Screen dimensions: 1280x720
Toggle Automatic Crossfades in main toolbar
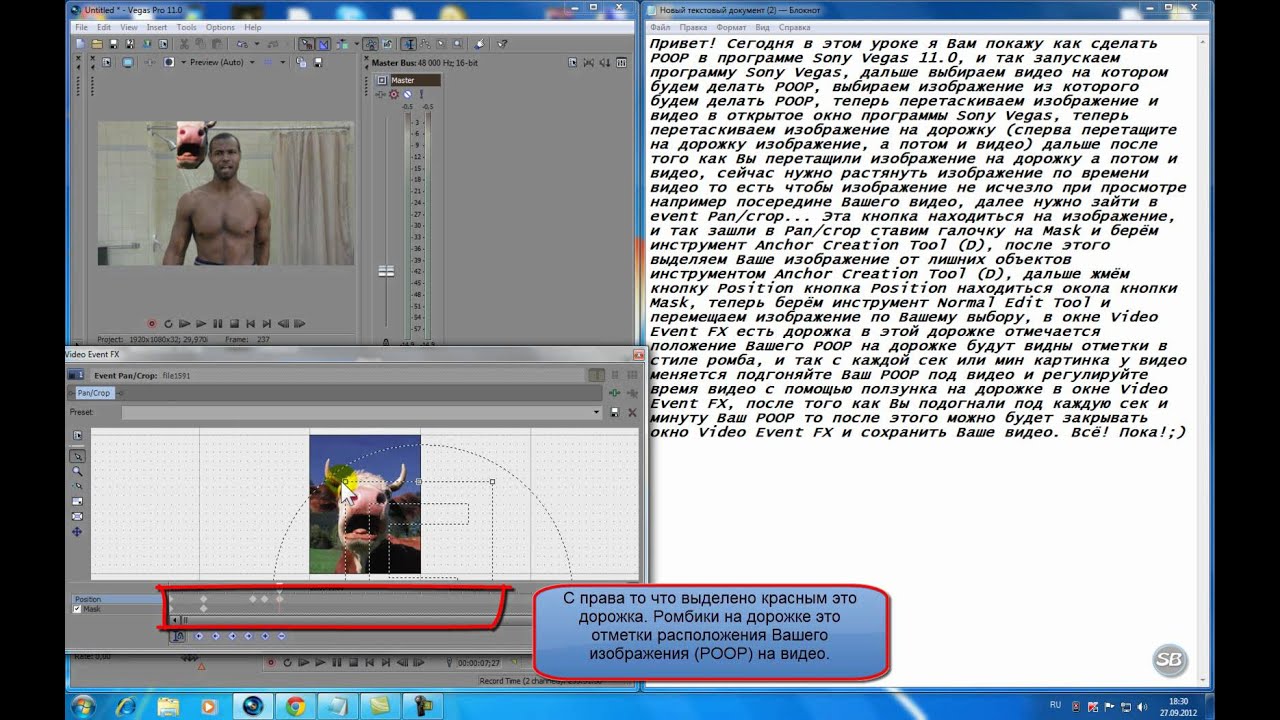(x=323, y=44)
